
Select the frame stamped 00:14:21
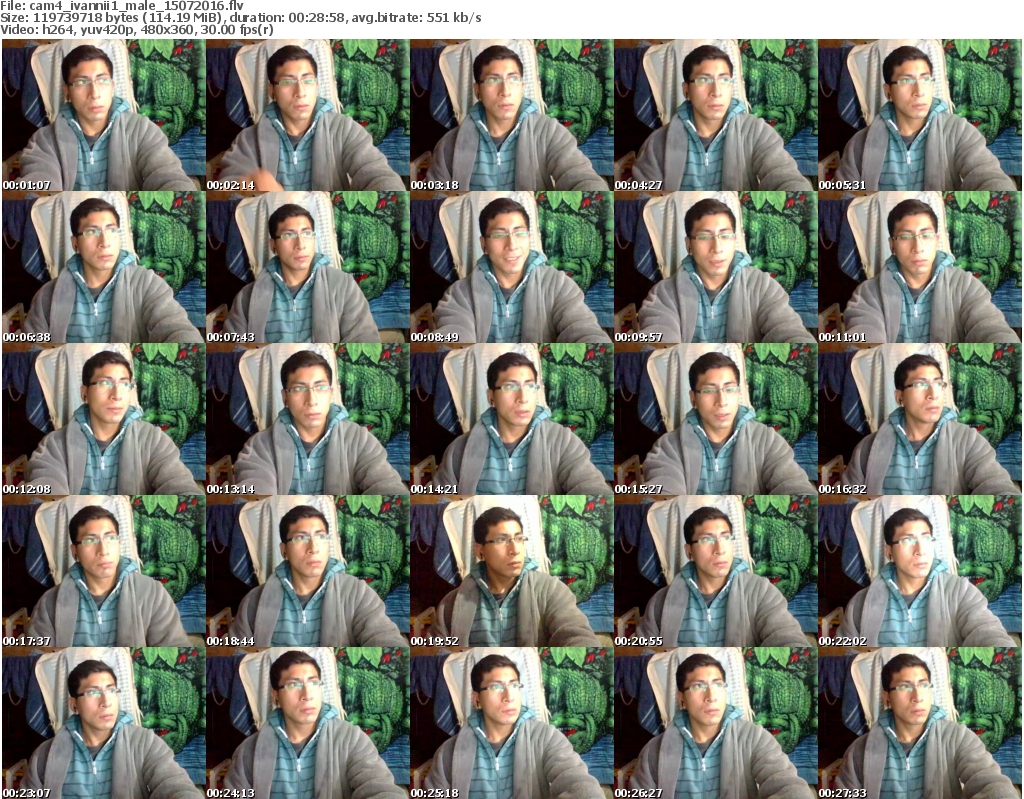tap(511, 419)
